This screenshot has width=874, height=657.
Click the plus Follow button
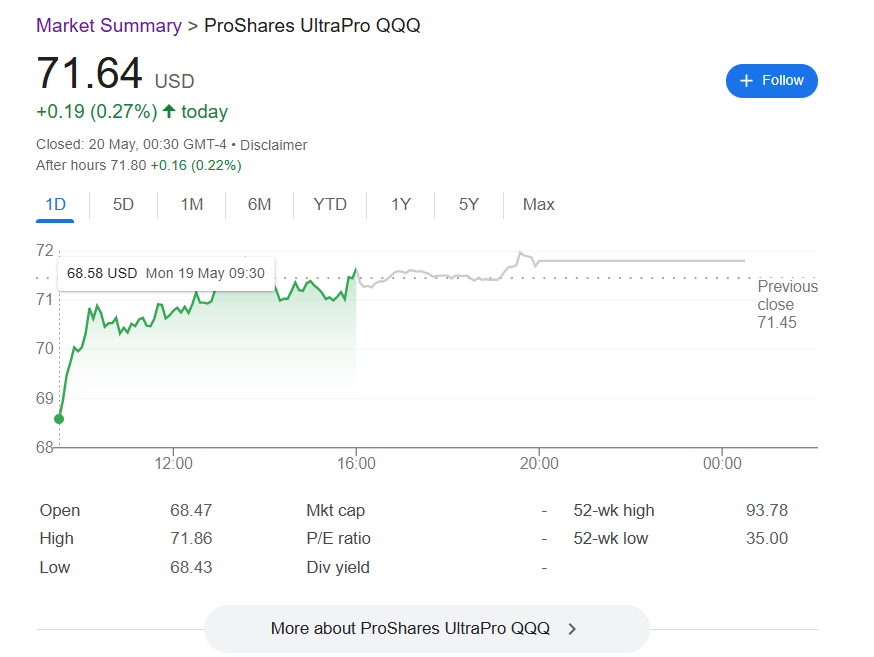click(x=771, y=81)
